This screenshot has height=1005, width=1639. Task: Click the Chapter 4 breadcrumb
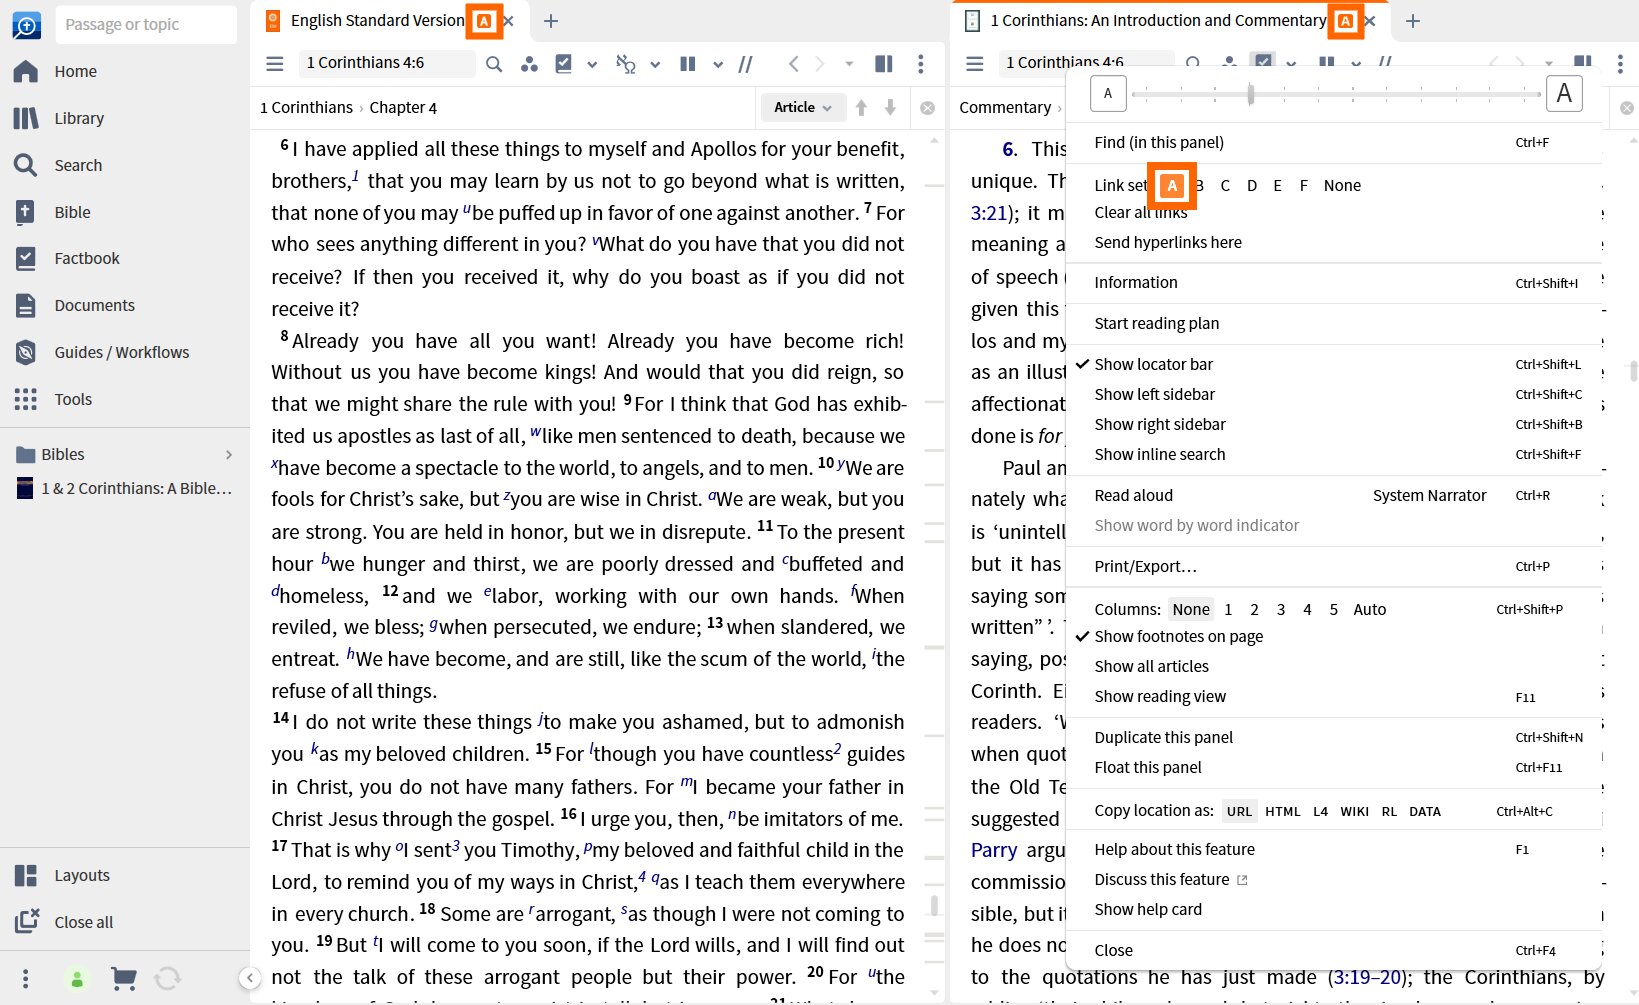[x=403, y=107]
